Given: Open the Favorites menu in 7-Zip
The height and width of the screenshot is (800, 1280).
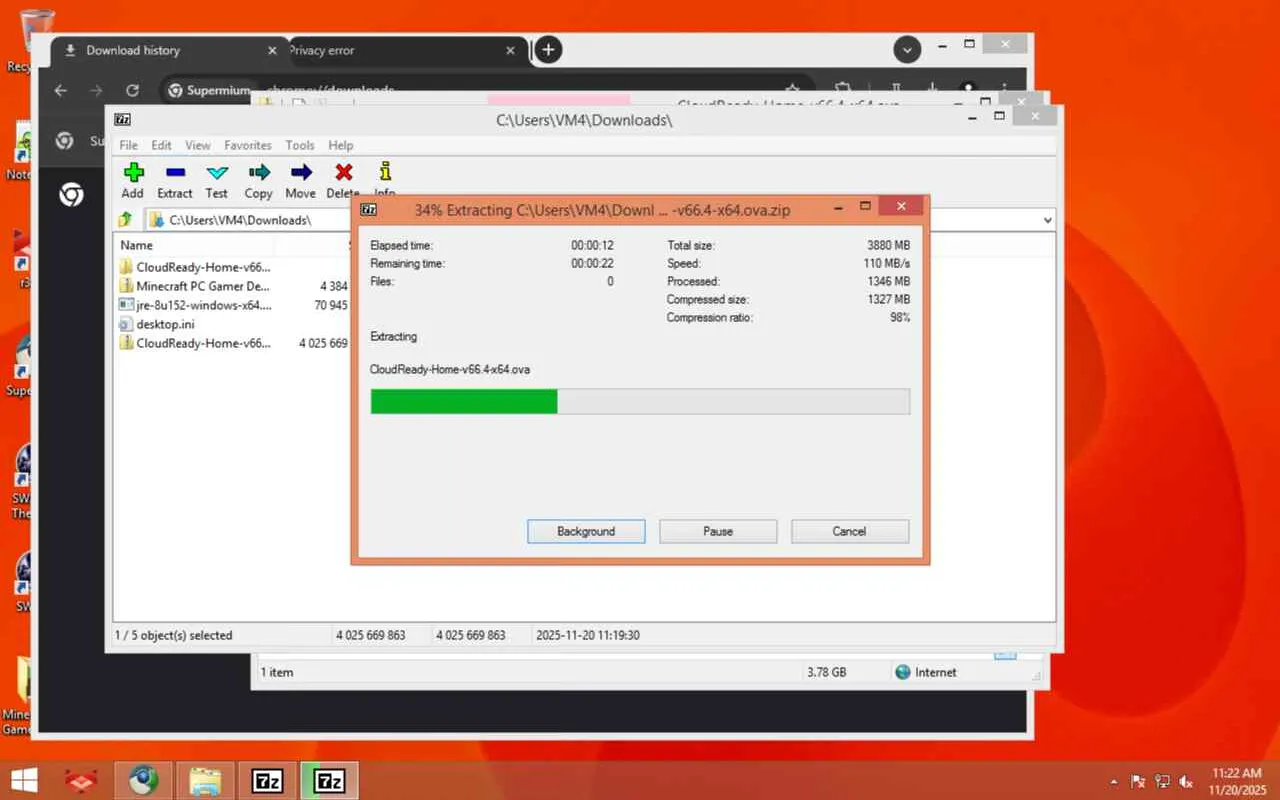Looking at the screenshot, I should tap(248, 145).
